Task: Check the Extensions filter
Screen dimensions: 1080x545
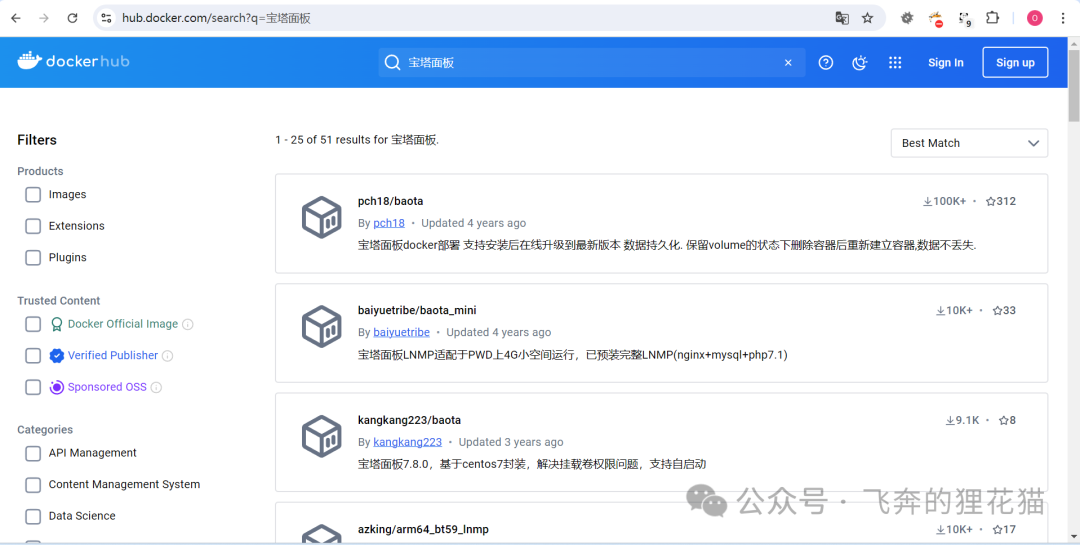Action: tap(33, 226)
